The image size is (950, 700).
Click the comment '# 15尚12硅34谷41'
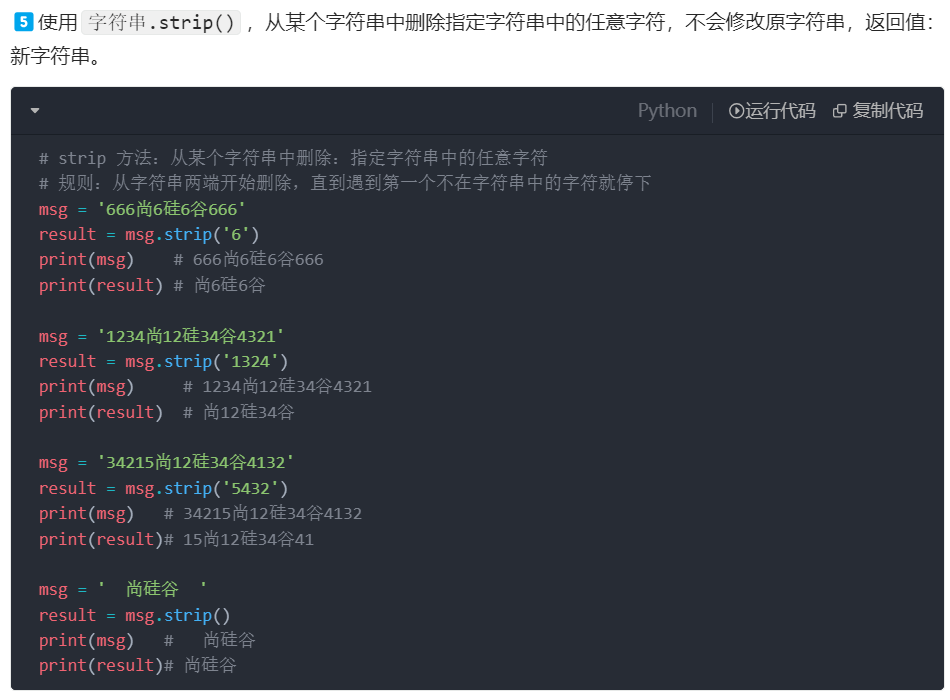tap(239, 539)
